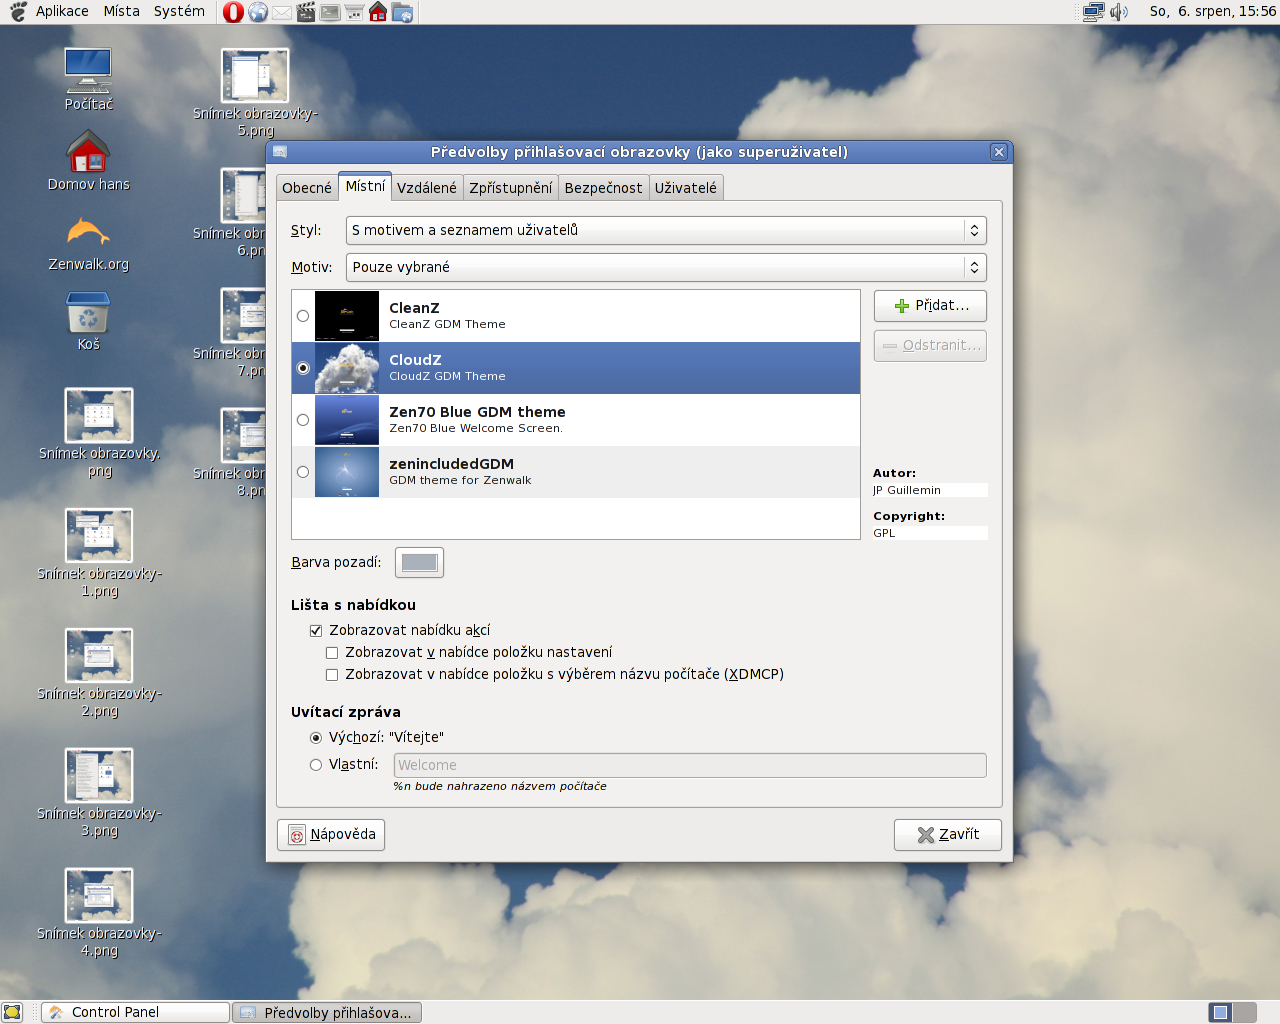
Task: Open mail envelope launcher in top panel
Action: pos(282,12)
